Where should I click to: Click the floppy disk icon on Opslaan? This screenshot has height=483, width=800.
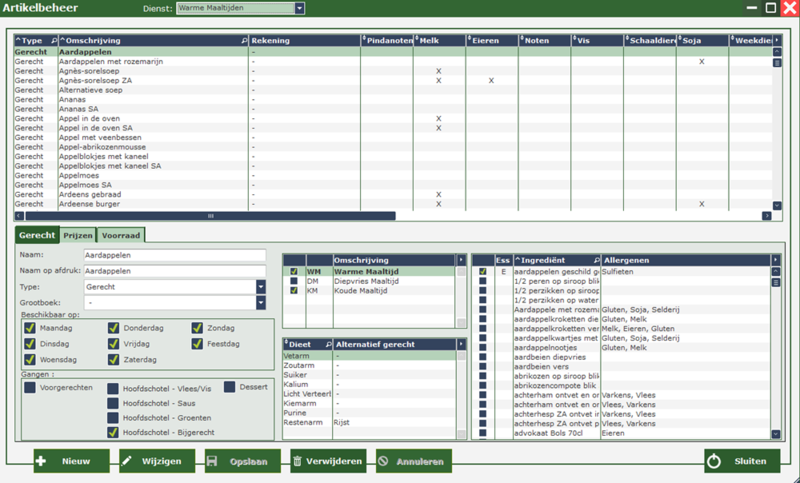coord(213,461)
